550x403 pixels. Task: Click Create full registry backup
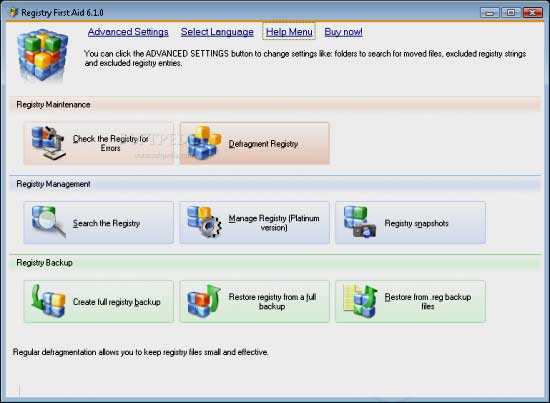[x=99, y=301]
